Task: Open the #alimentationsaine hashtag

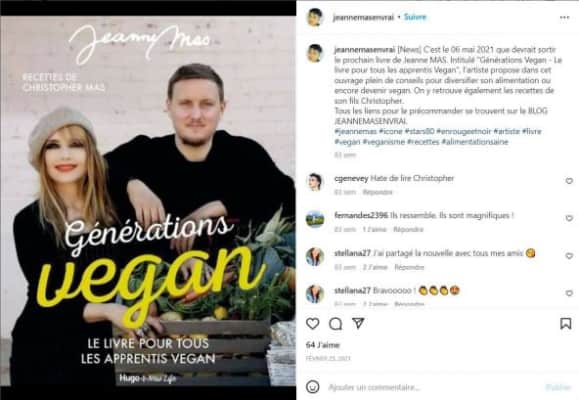Action: (x=475, y=142)
